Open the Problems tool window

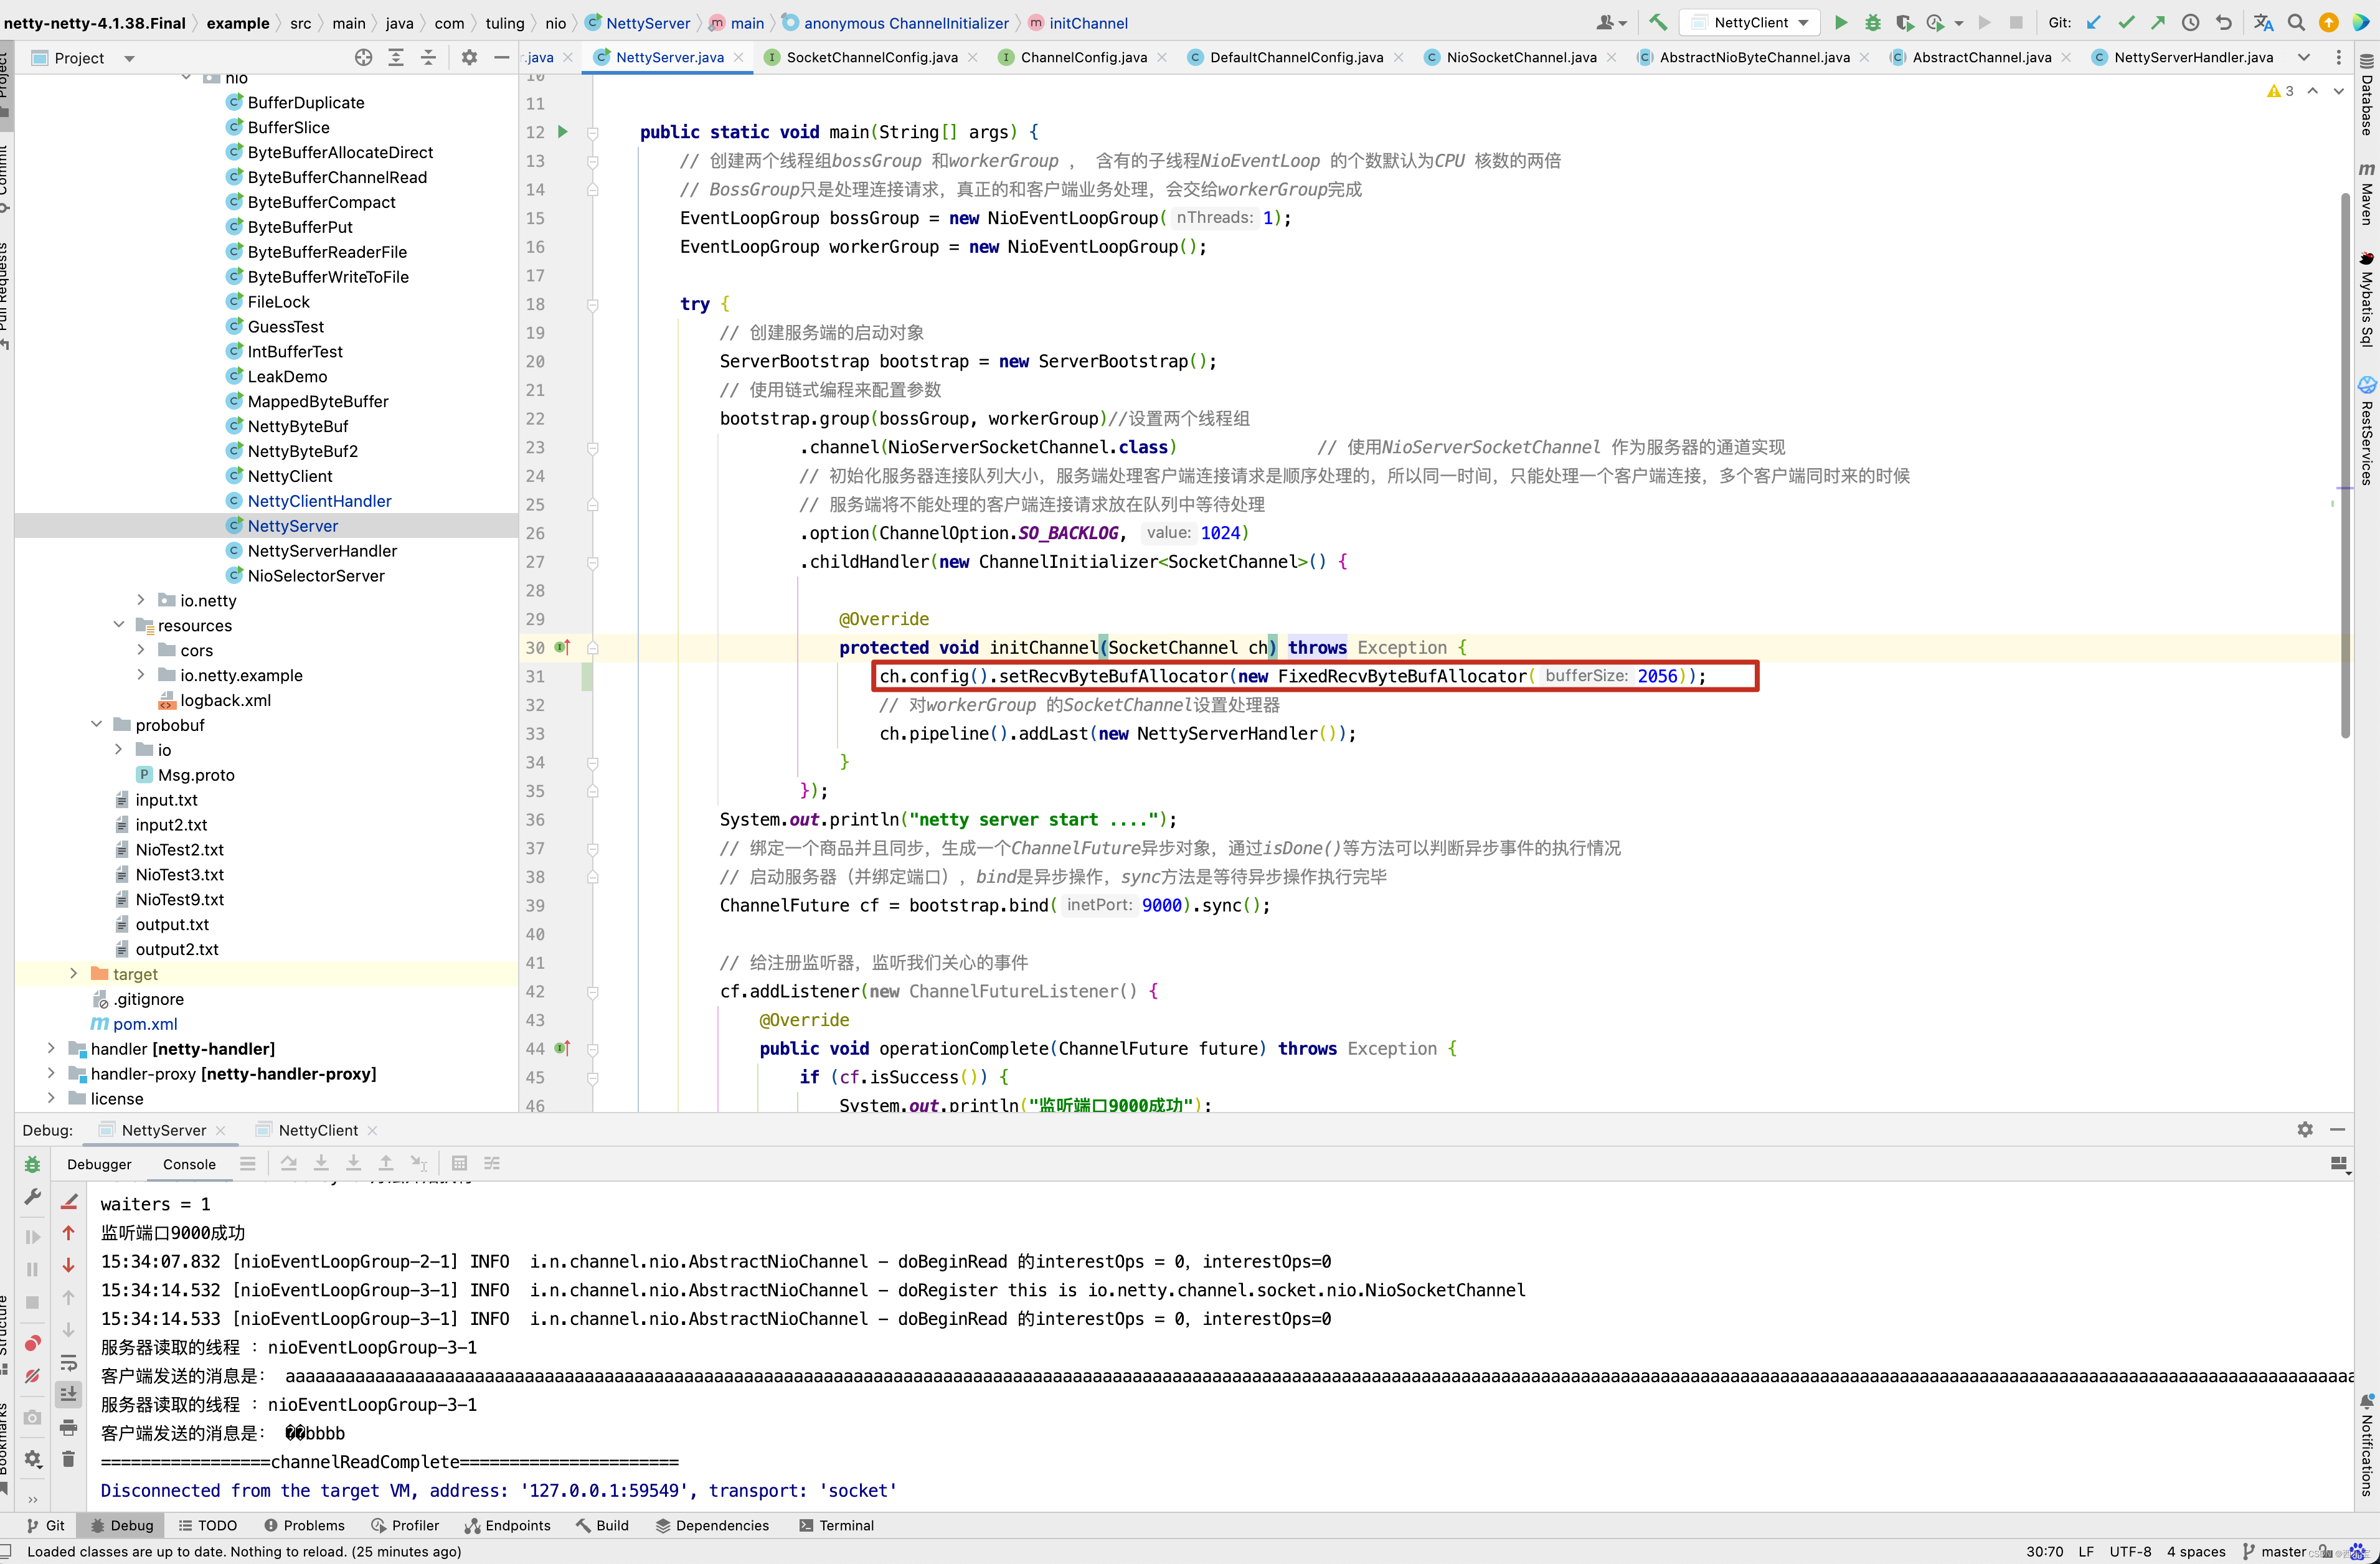(305, 1525)
